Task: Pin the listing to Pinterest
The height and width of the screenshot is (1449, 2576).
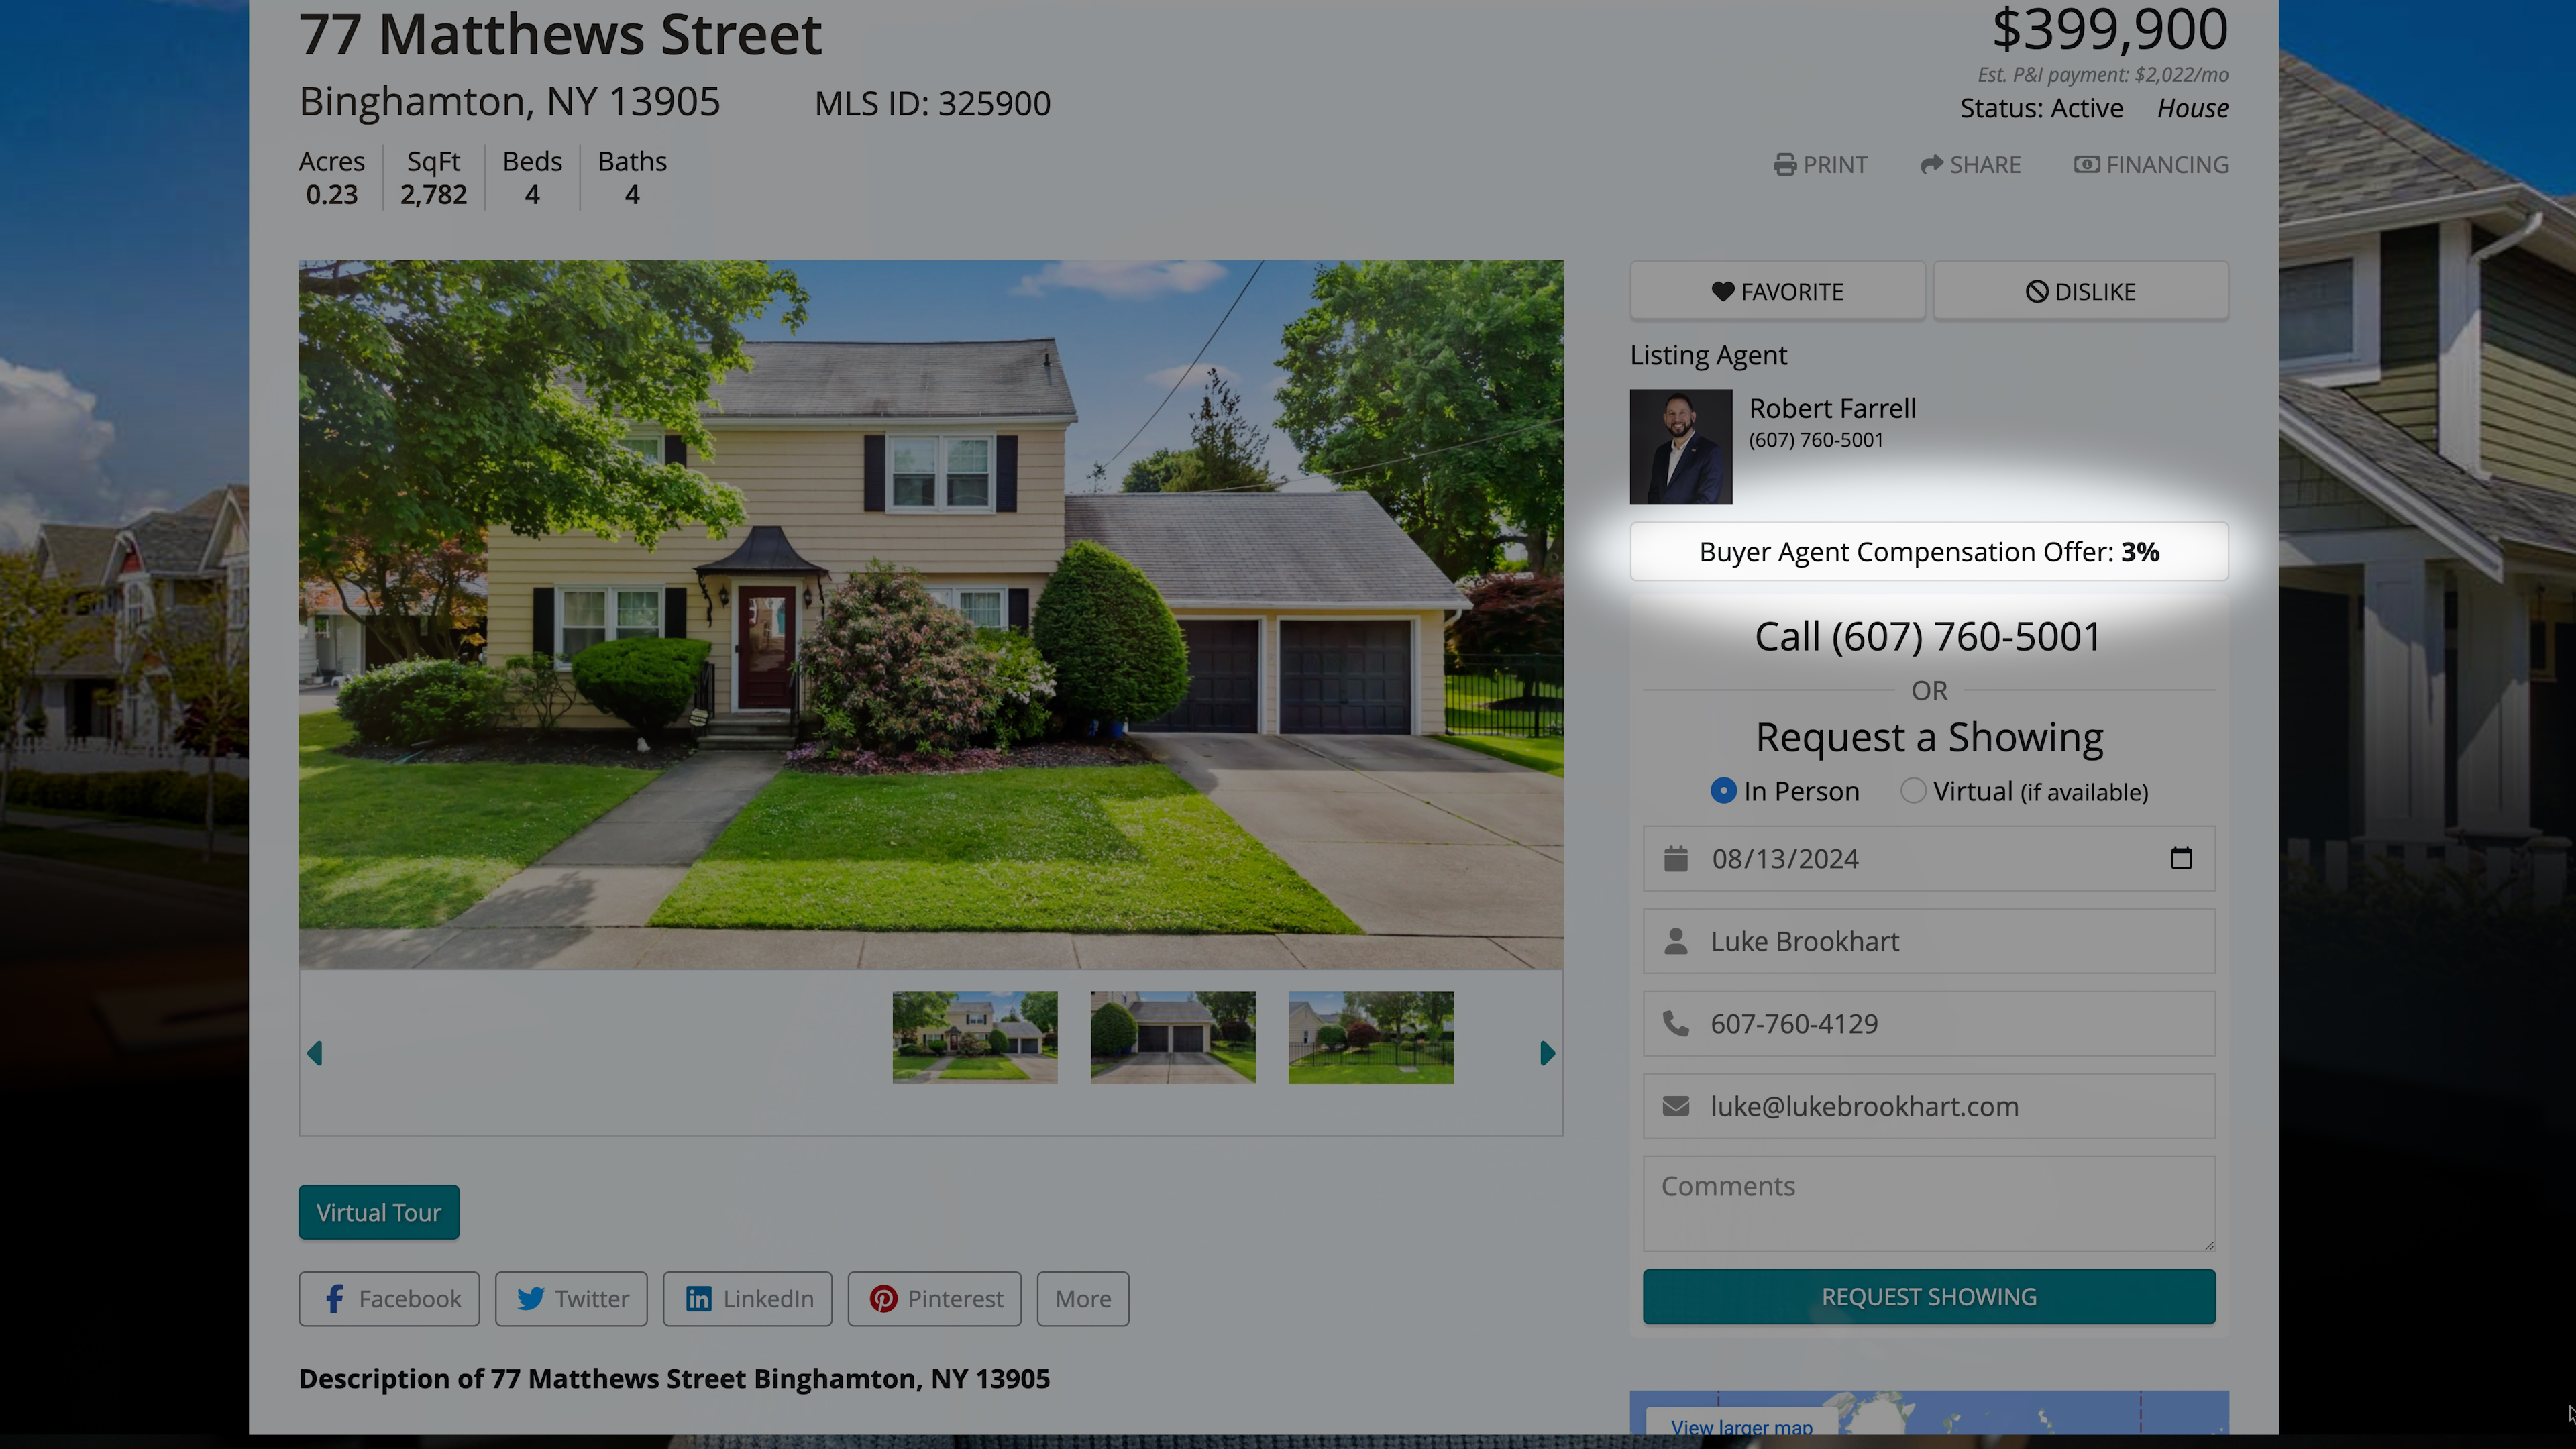Action: point(933,1298)
